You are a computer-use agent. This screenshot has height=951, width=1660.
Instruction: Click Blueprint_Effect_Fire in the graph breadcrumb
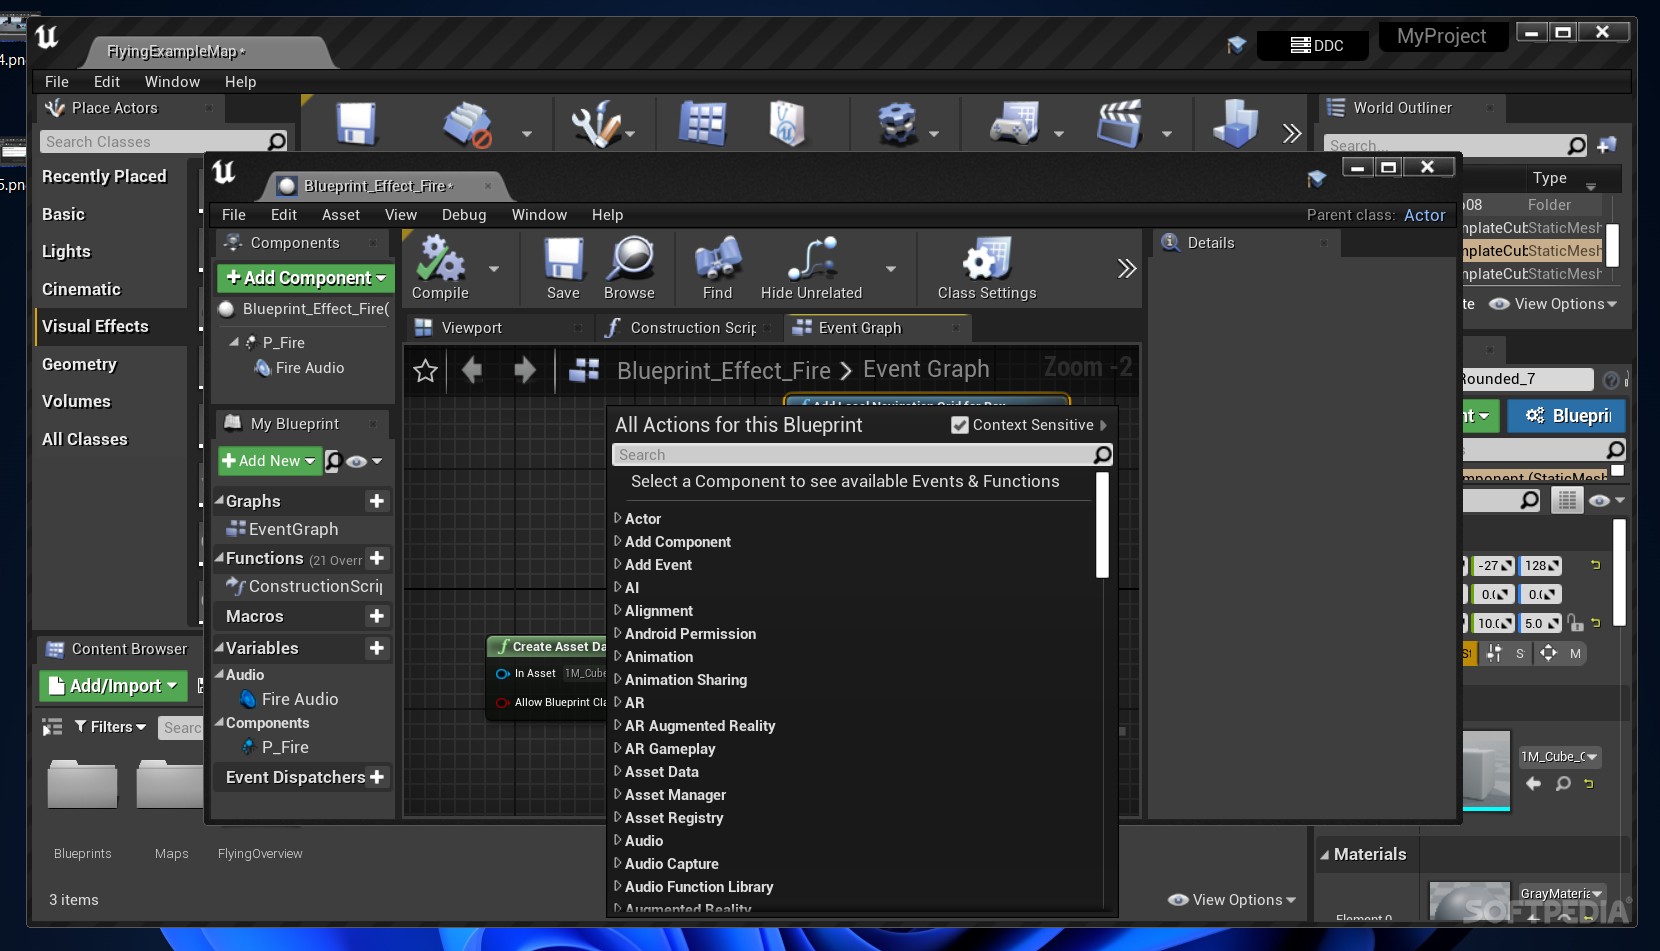(x=723, y=371)
